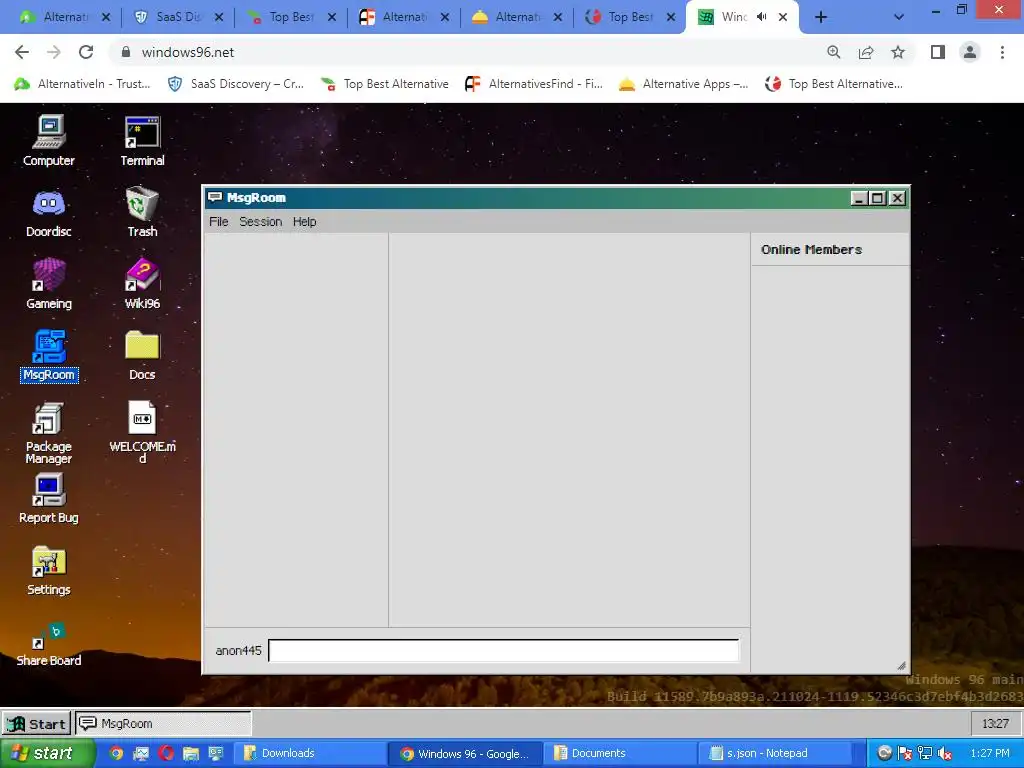
Task: Switch to s.json - Notepad taskbar item
Action: pyautogui.click(x=776, y=753)
